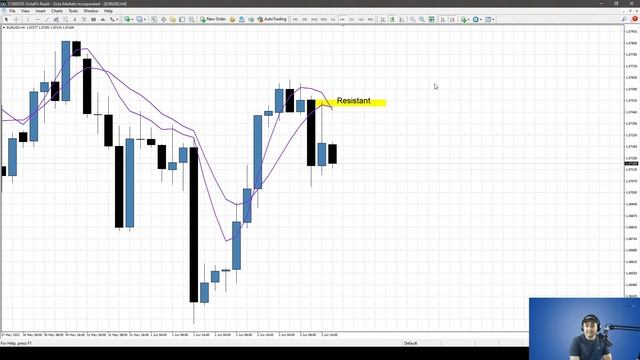
Task: Open the Help menu
Action: [108, 11]
